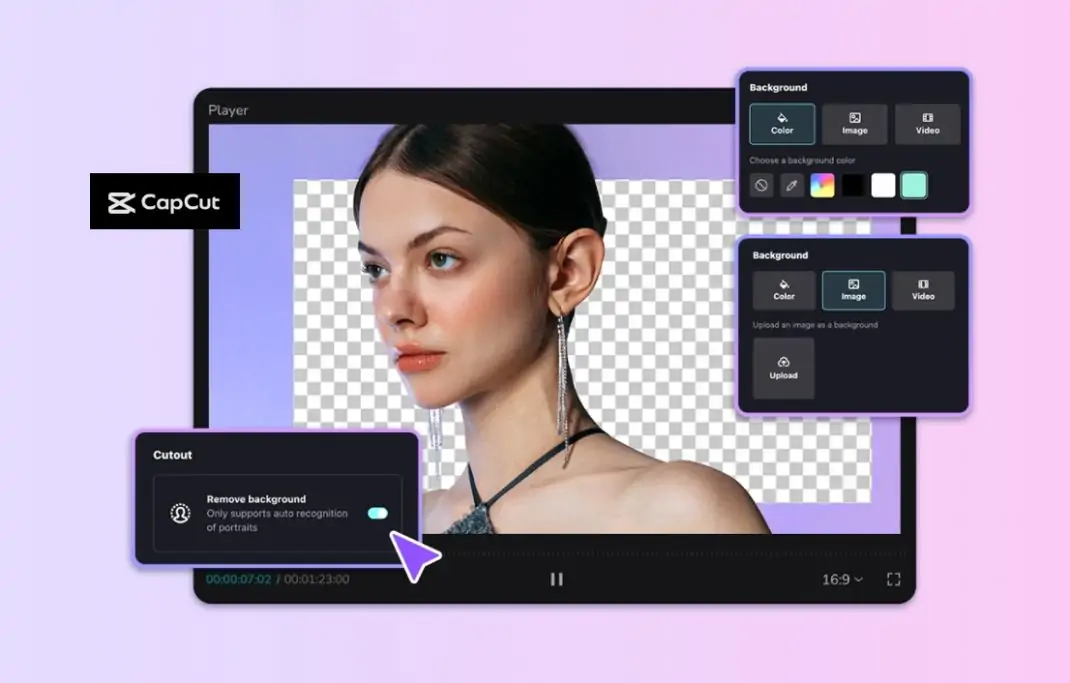Click the Player title label
Screen dimensions: 1070x683
[x=228, y=110]
